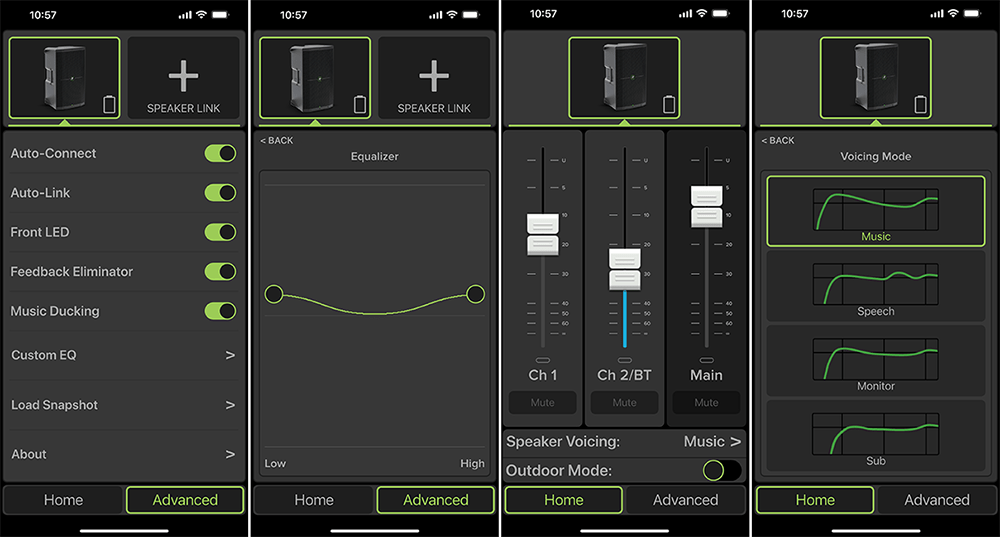Viewport: 1000px width, 537px height.
Task: Click the Low EQ circle handle
Action: [x=274, y=294]
